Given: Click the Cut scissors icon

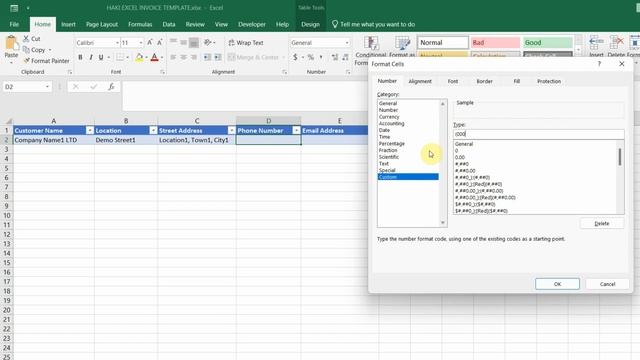Looking at the screenshot, I should [26, 39].
